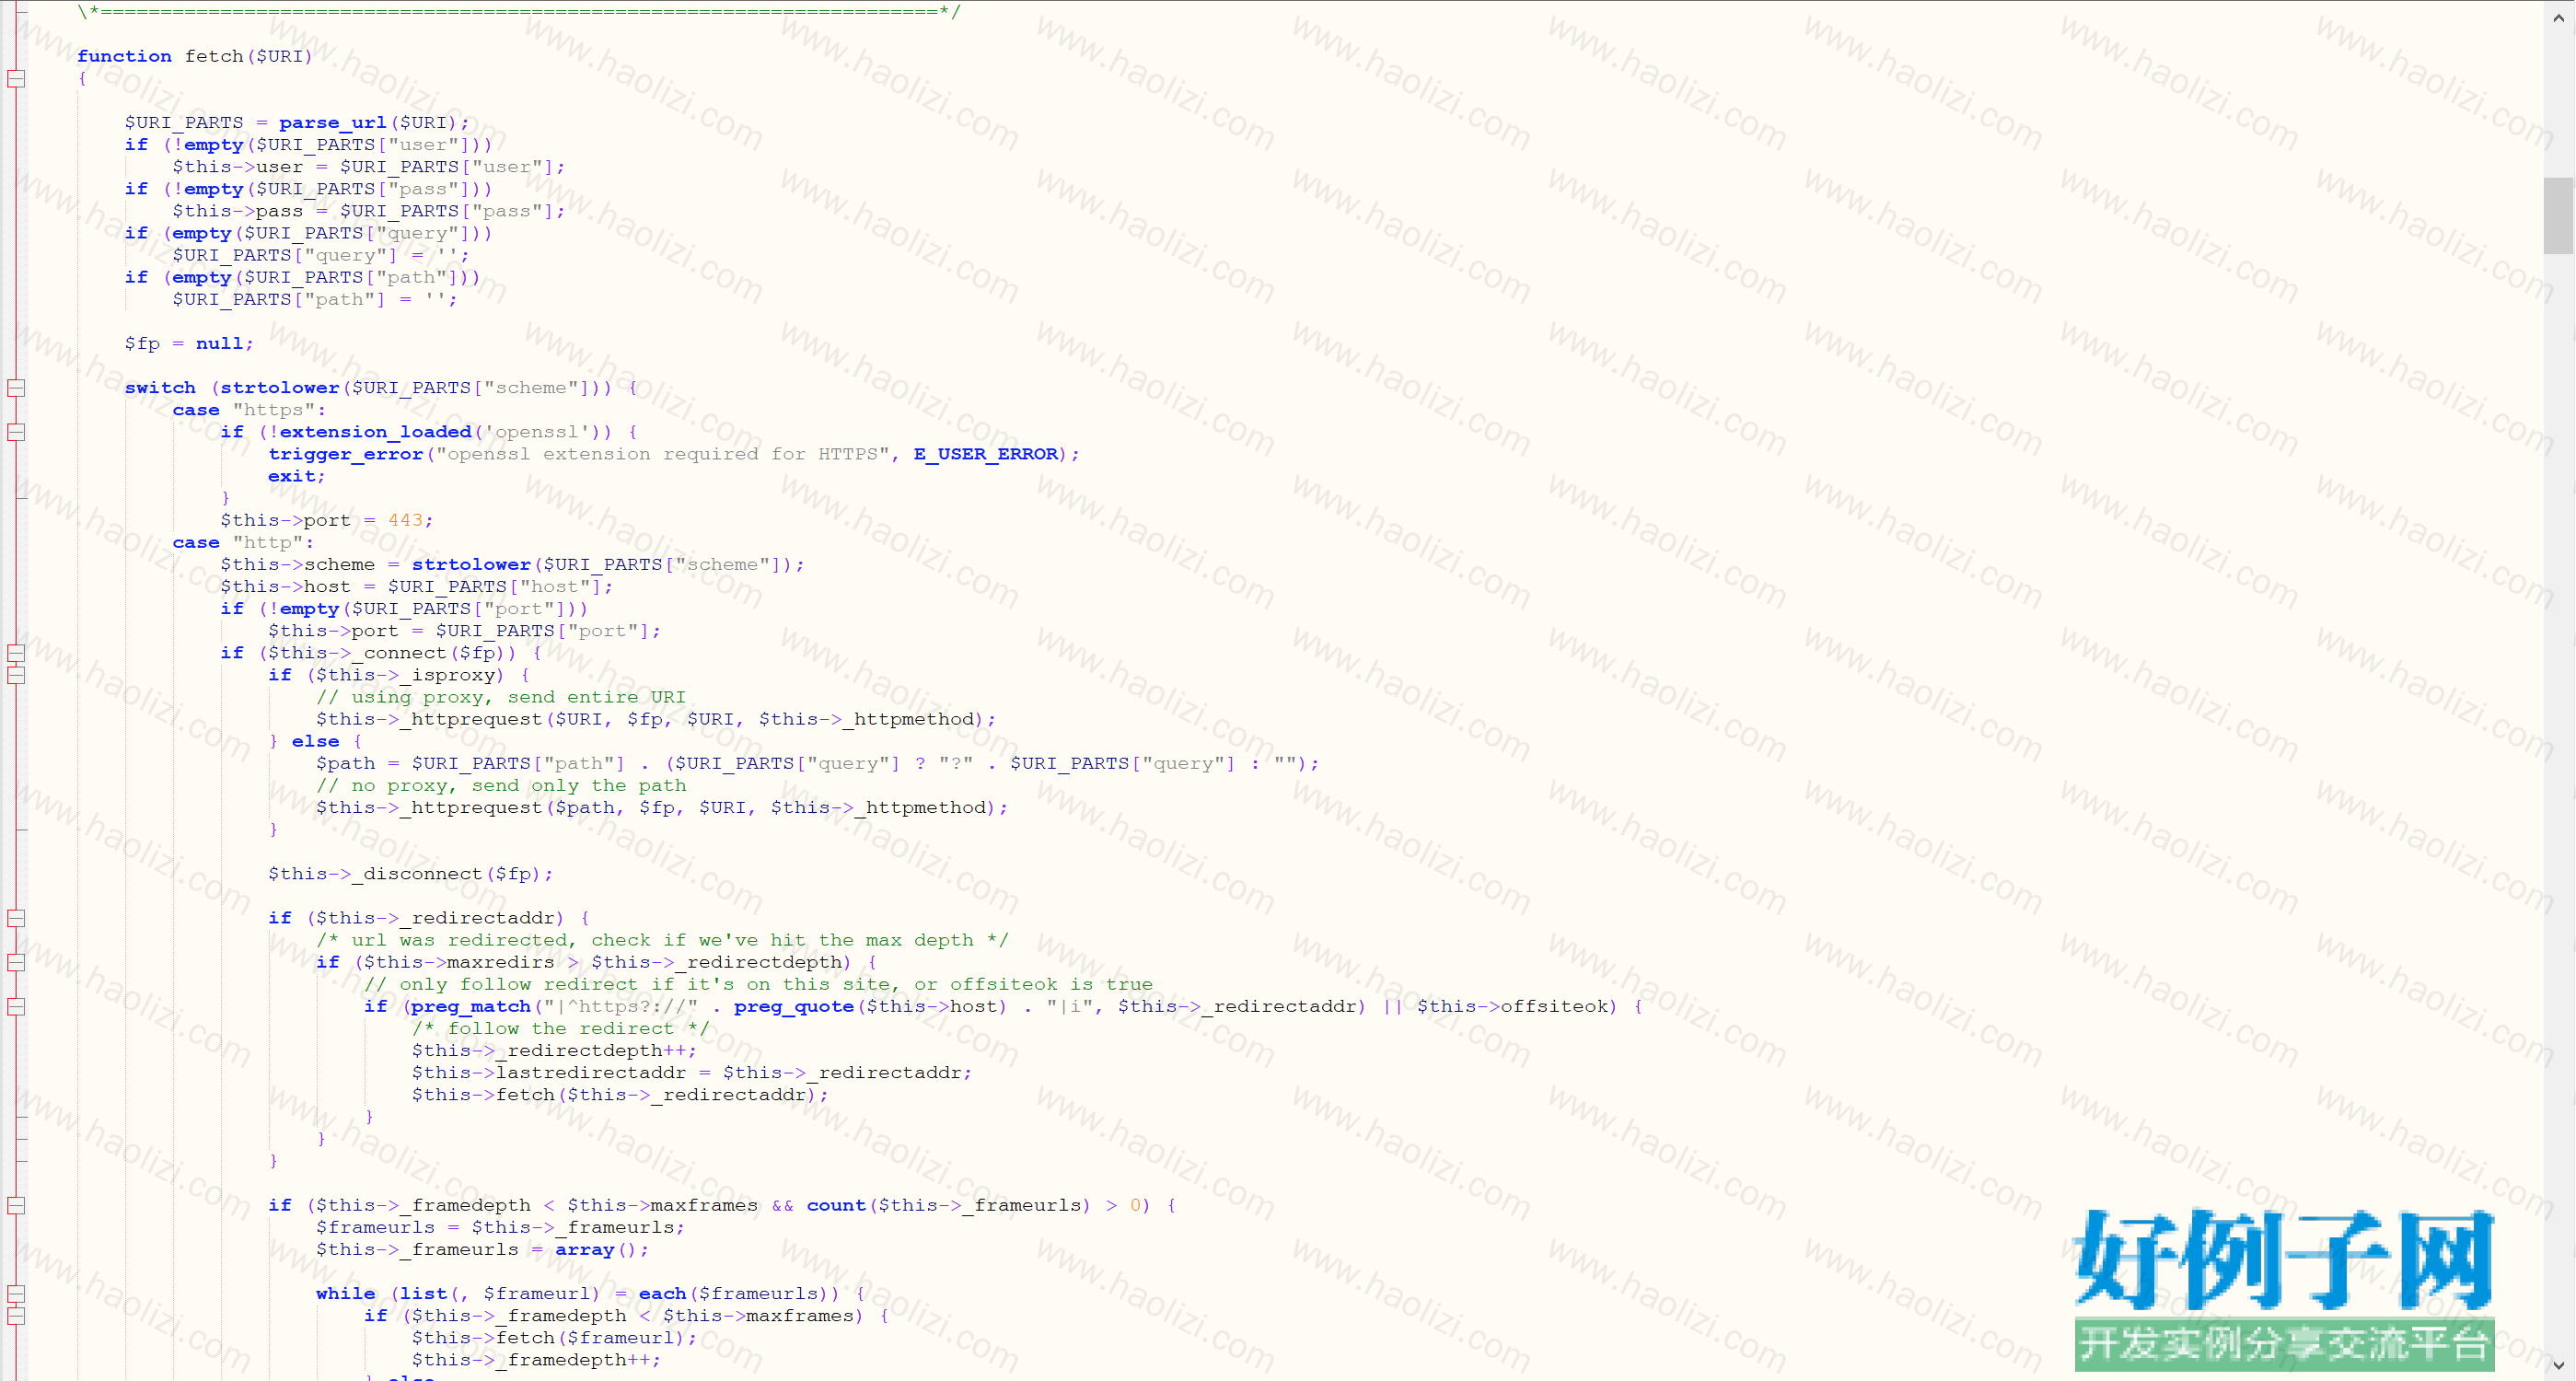The image size is (2576, 1381).
Task: Fold the extension_loaded openssl if block
Action: [x=16, y=432]
